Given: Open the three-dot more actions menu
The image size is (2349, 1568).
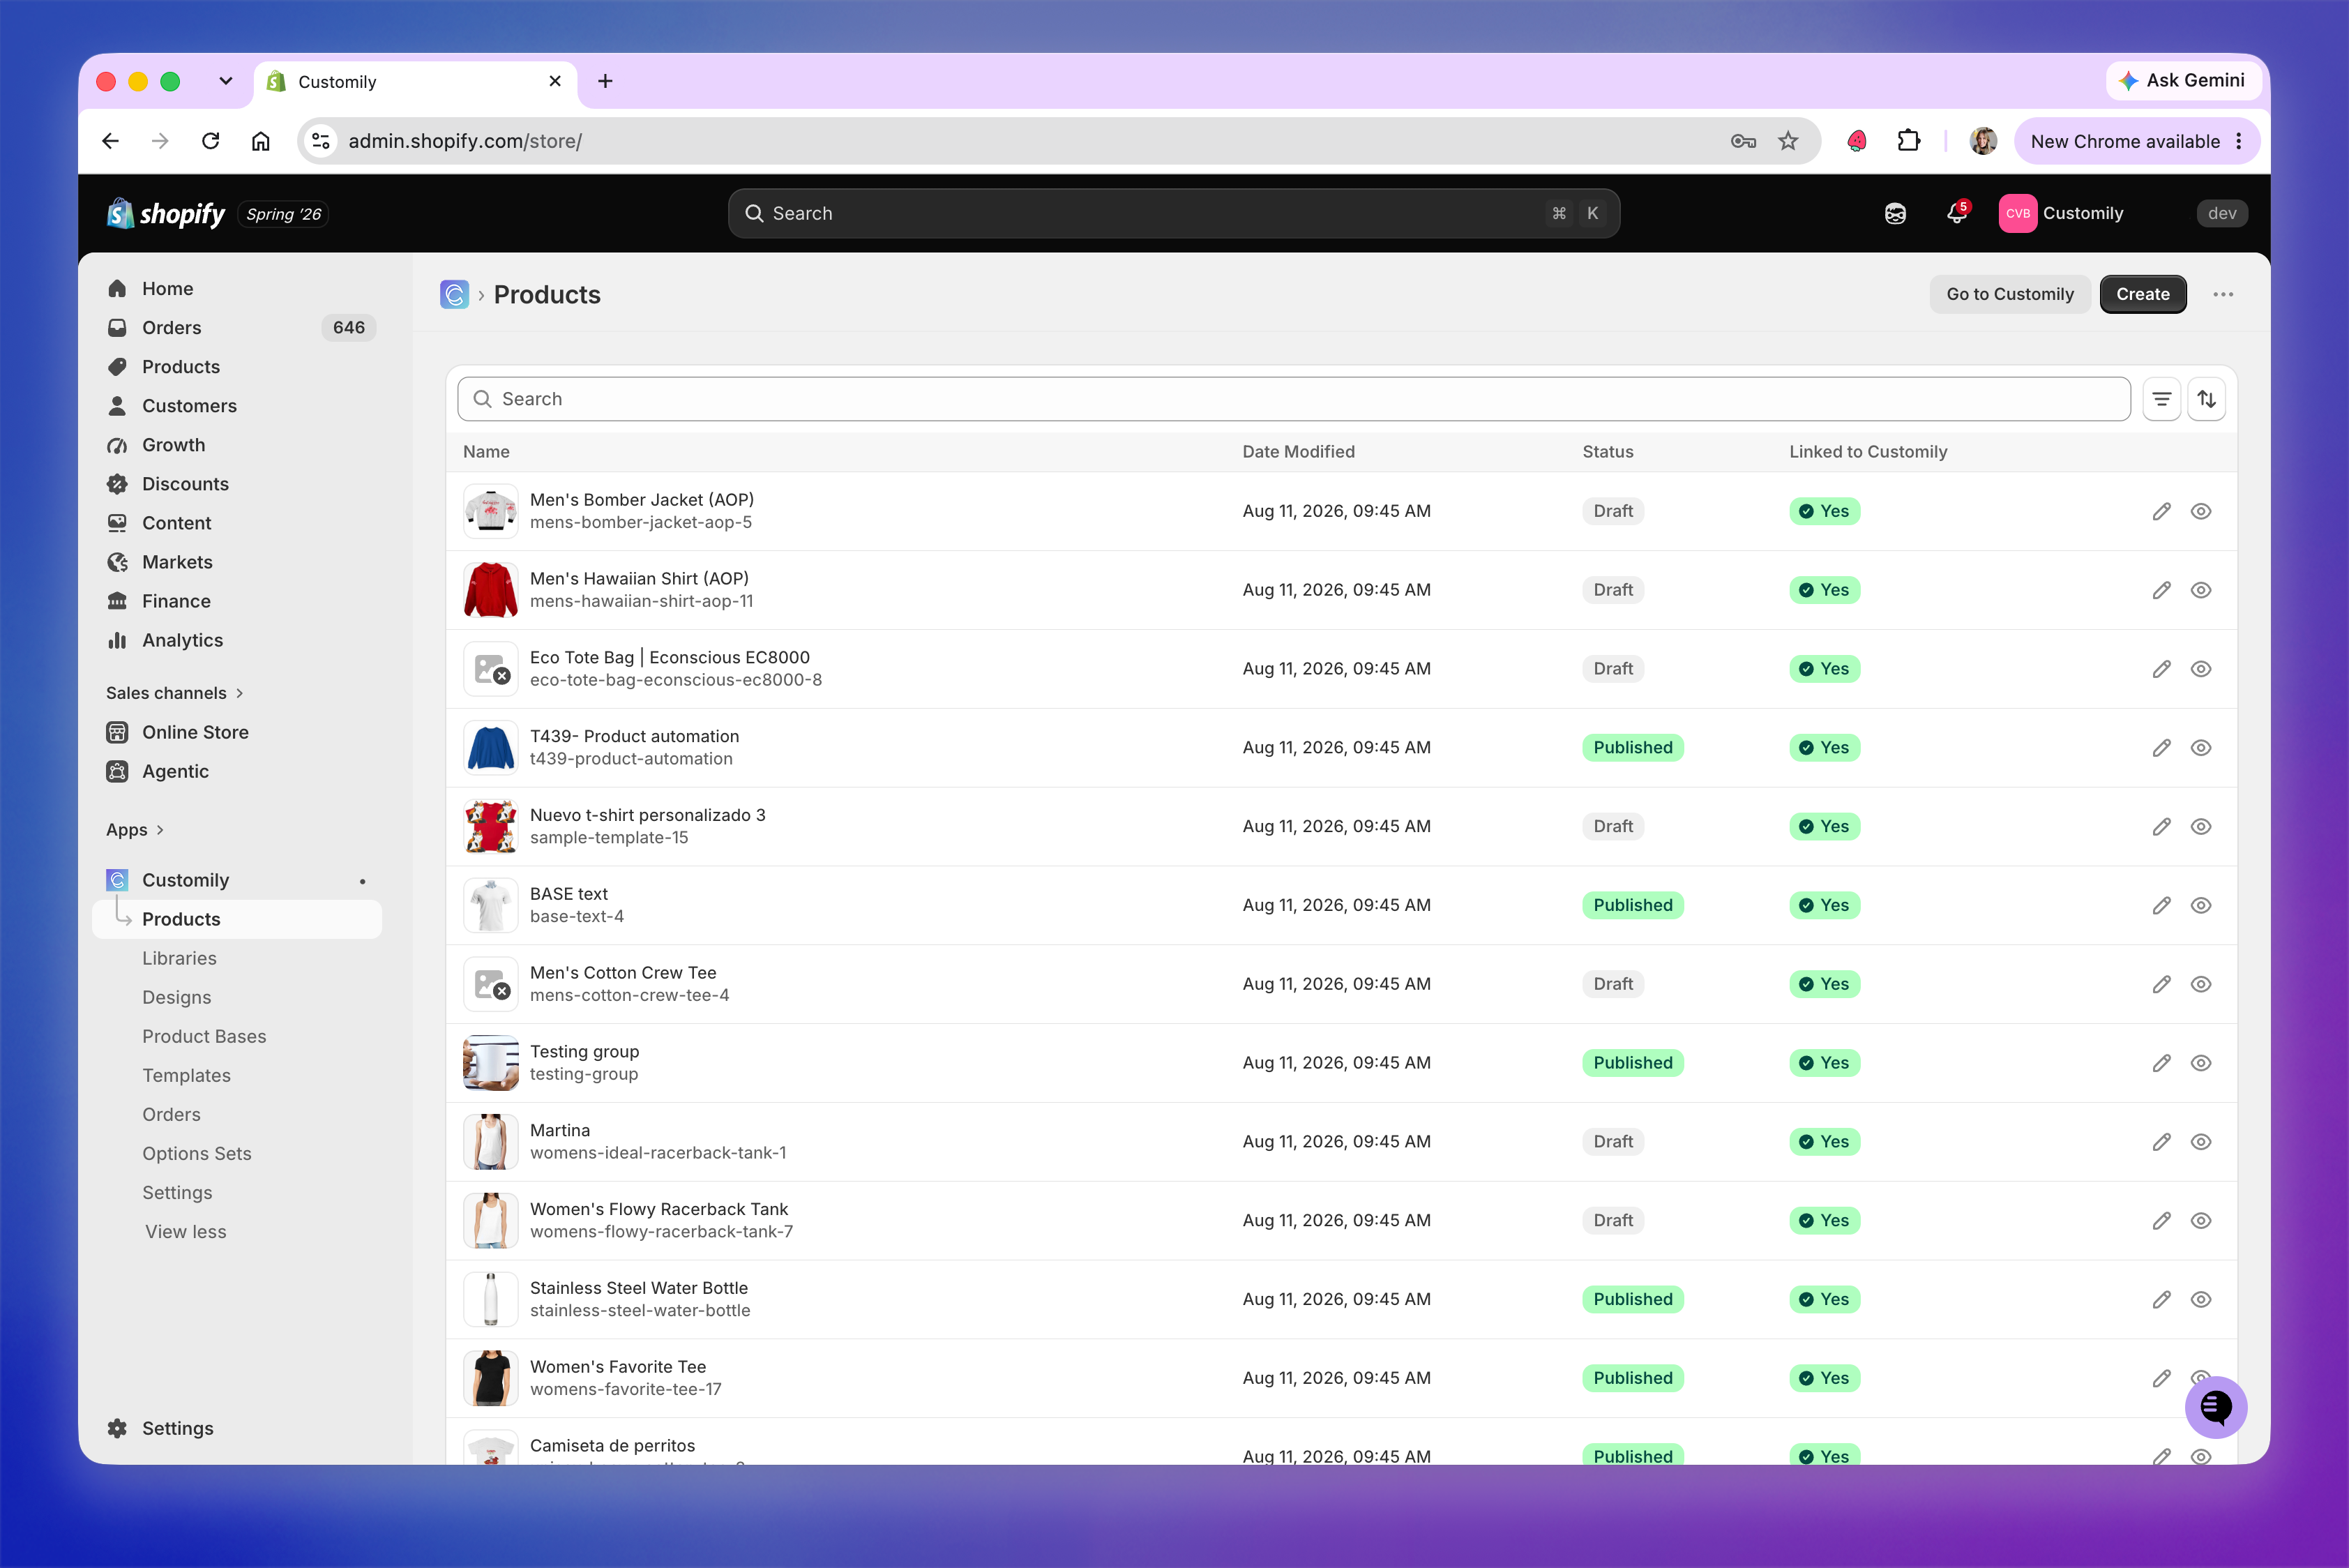Looking at the screenshot, I should pos(2223,294).
